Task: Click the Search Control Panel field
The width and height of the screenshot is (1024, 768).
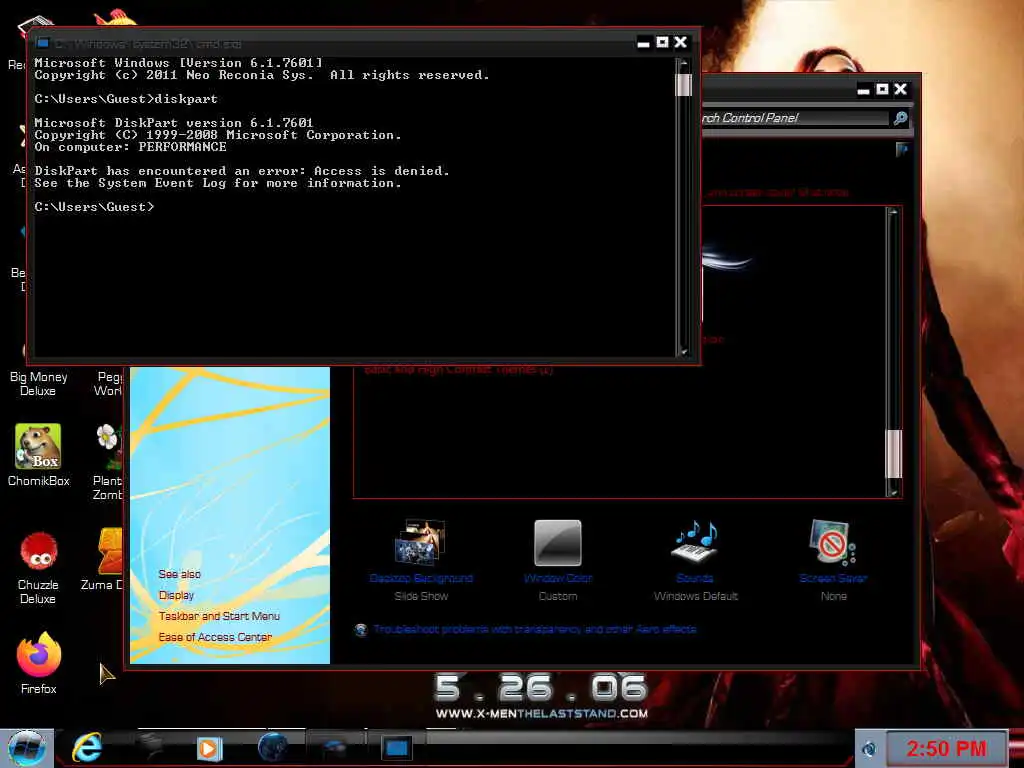Action: click(x=794, y=118)
